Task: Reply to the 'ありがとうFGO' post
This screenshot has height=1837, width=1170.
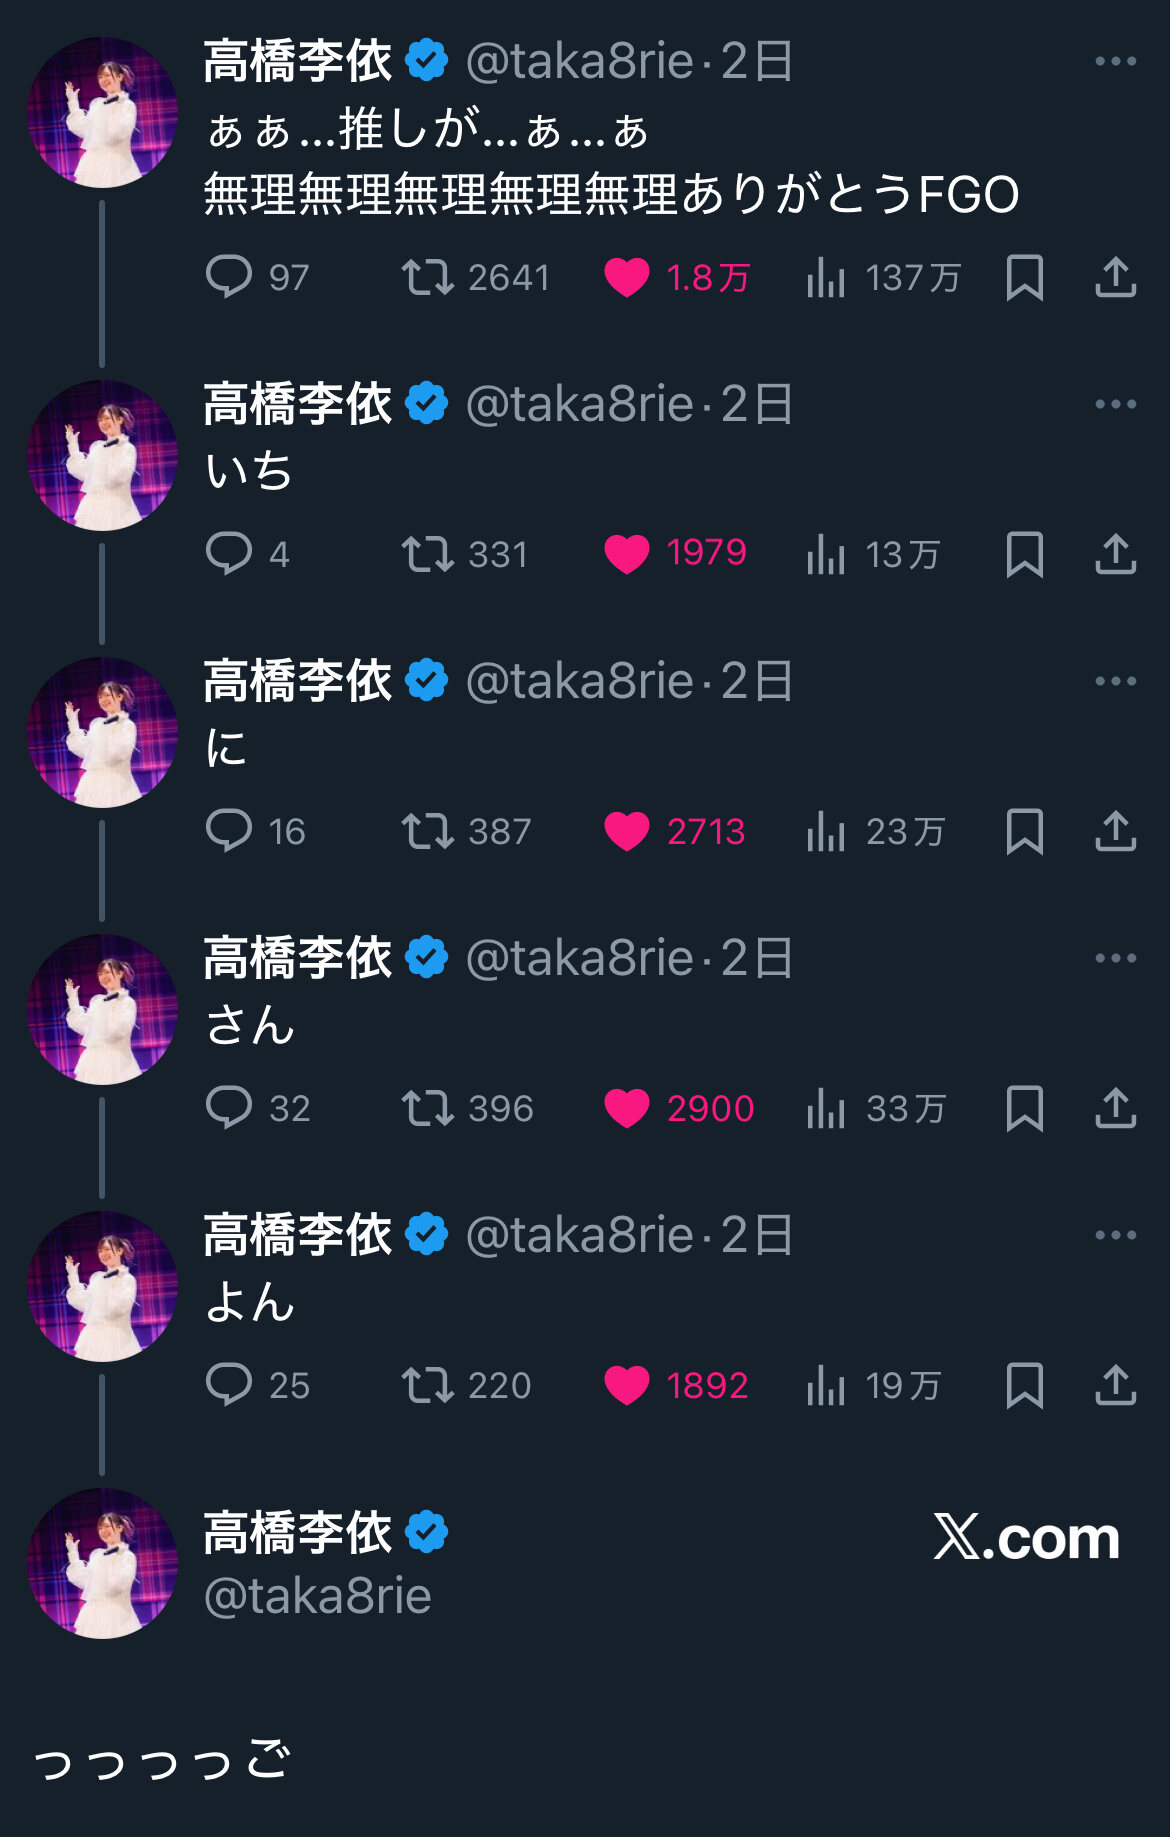Action: pos(229,277)
